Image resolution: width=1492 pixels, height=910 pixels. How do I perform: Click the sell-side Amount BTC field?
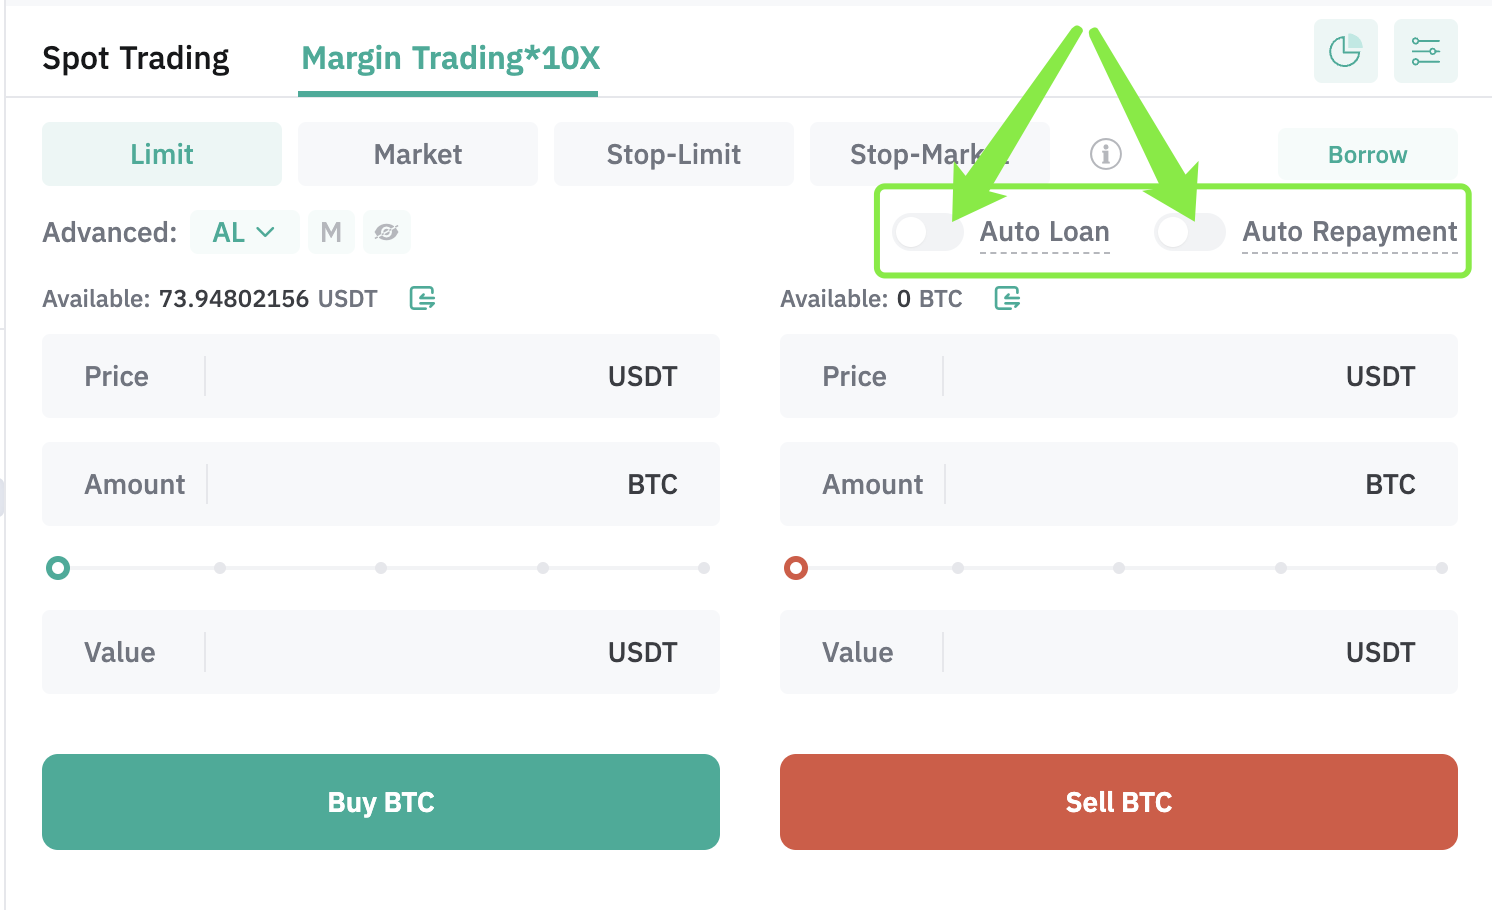pyautogui.click(x=1119, y=484)
